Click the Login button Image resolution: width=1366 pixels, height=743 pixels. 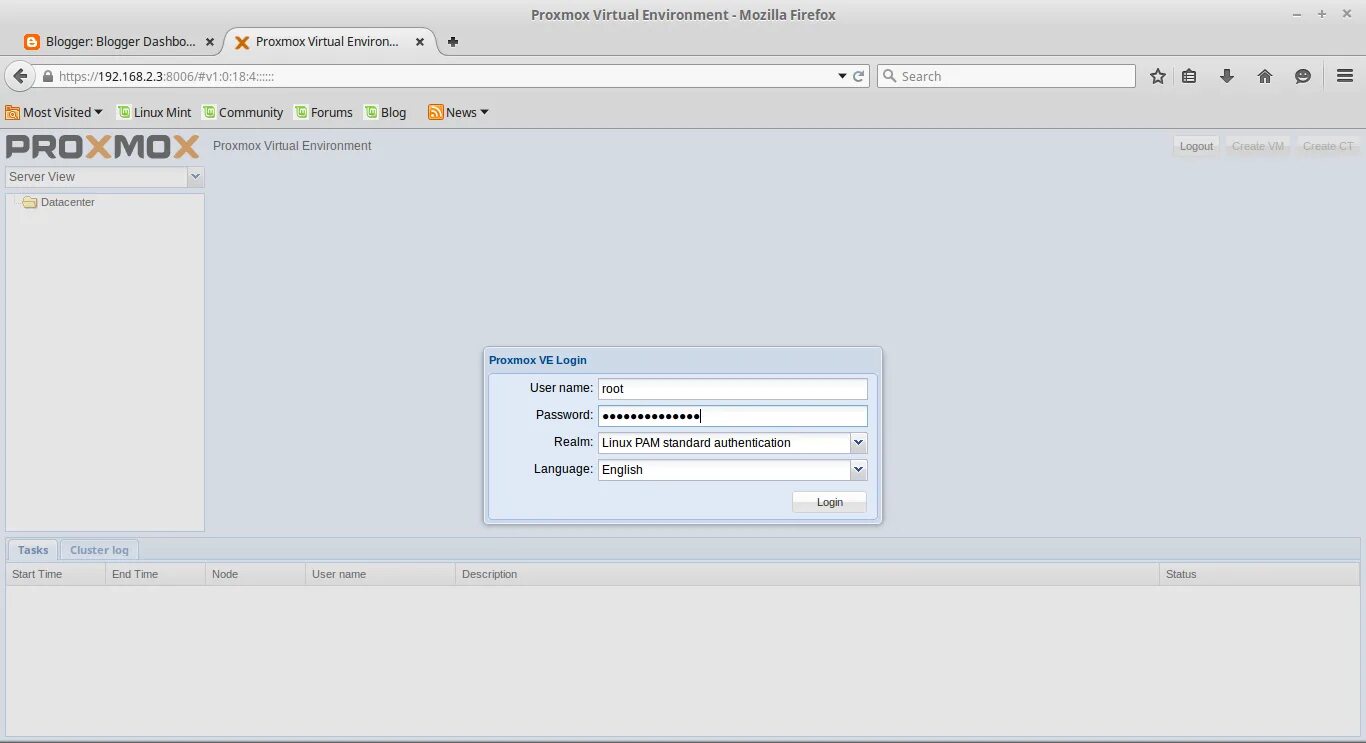pyautogui.click(x=829, y=502)
